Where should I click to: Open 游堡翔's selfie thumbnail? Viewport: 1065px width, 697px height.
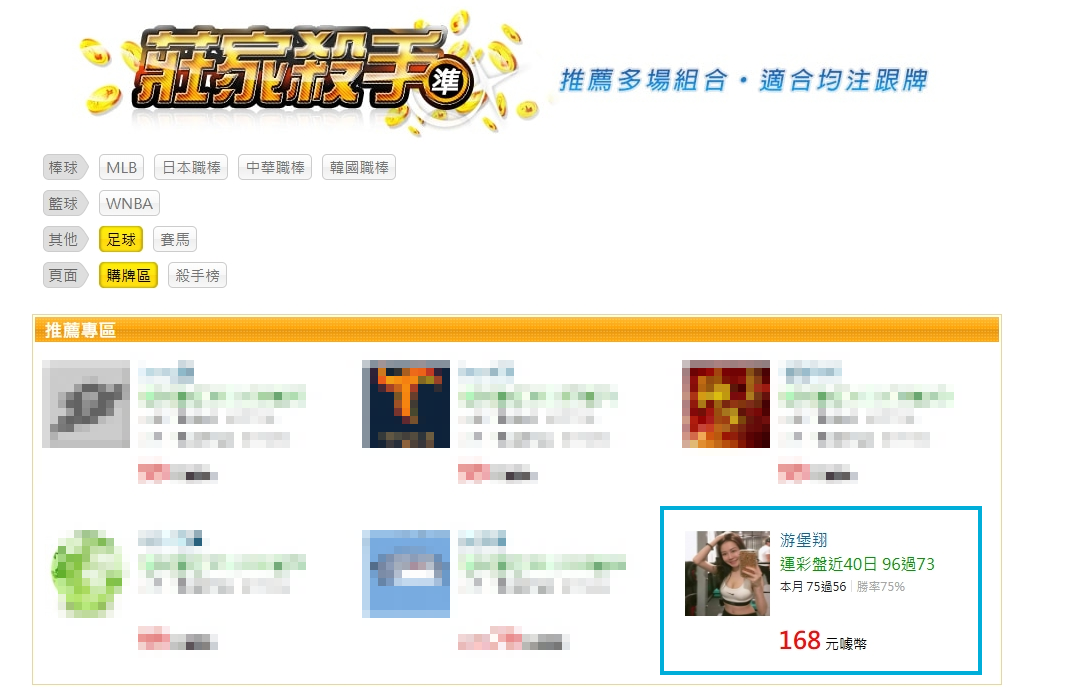click(727, 573)
